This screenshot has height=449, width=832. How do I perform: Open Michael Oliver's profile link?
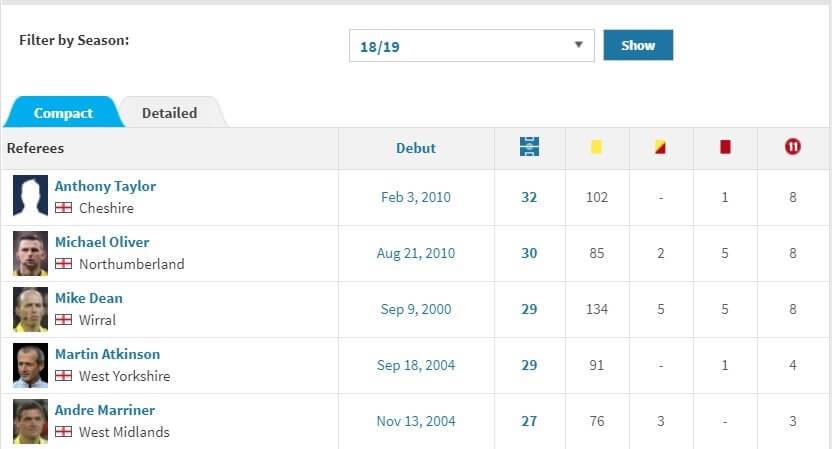(x=102, y=242)
